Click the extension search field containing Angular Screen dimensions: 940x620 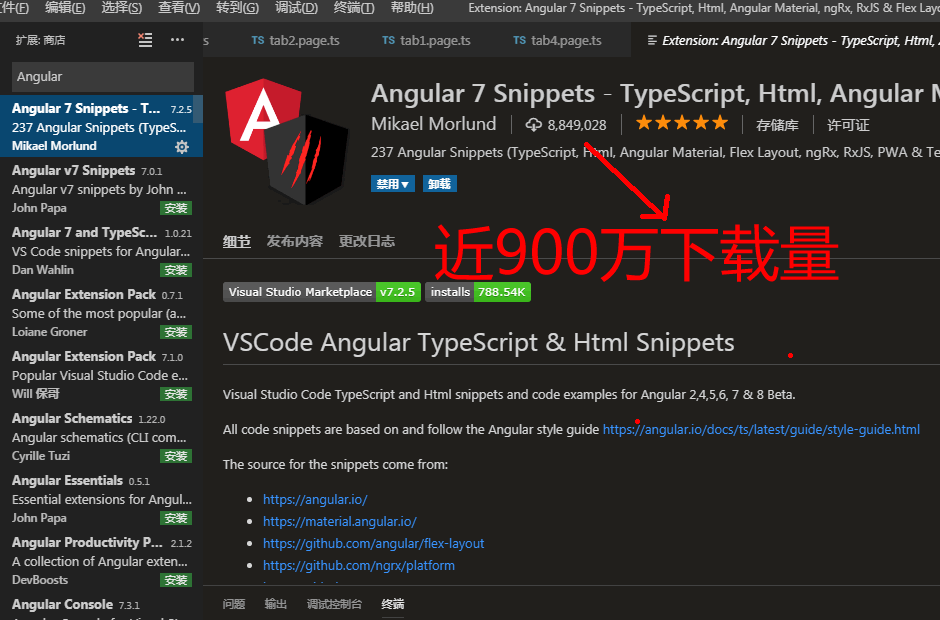click(103, 77)
